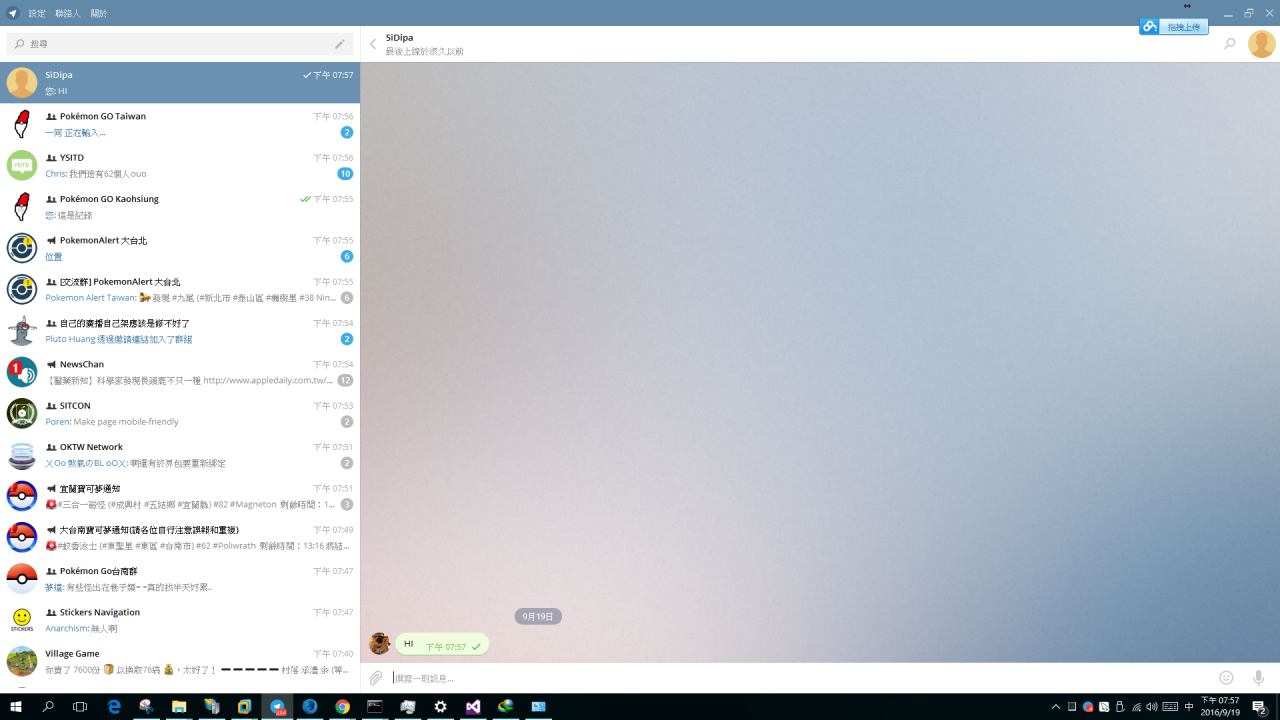Click the cloud upload widget icon
This screenshot has width=1280, height=720.
(1150, 27)
